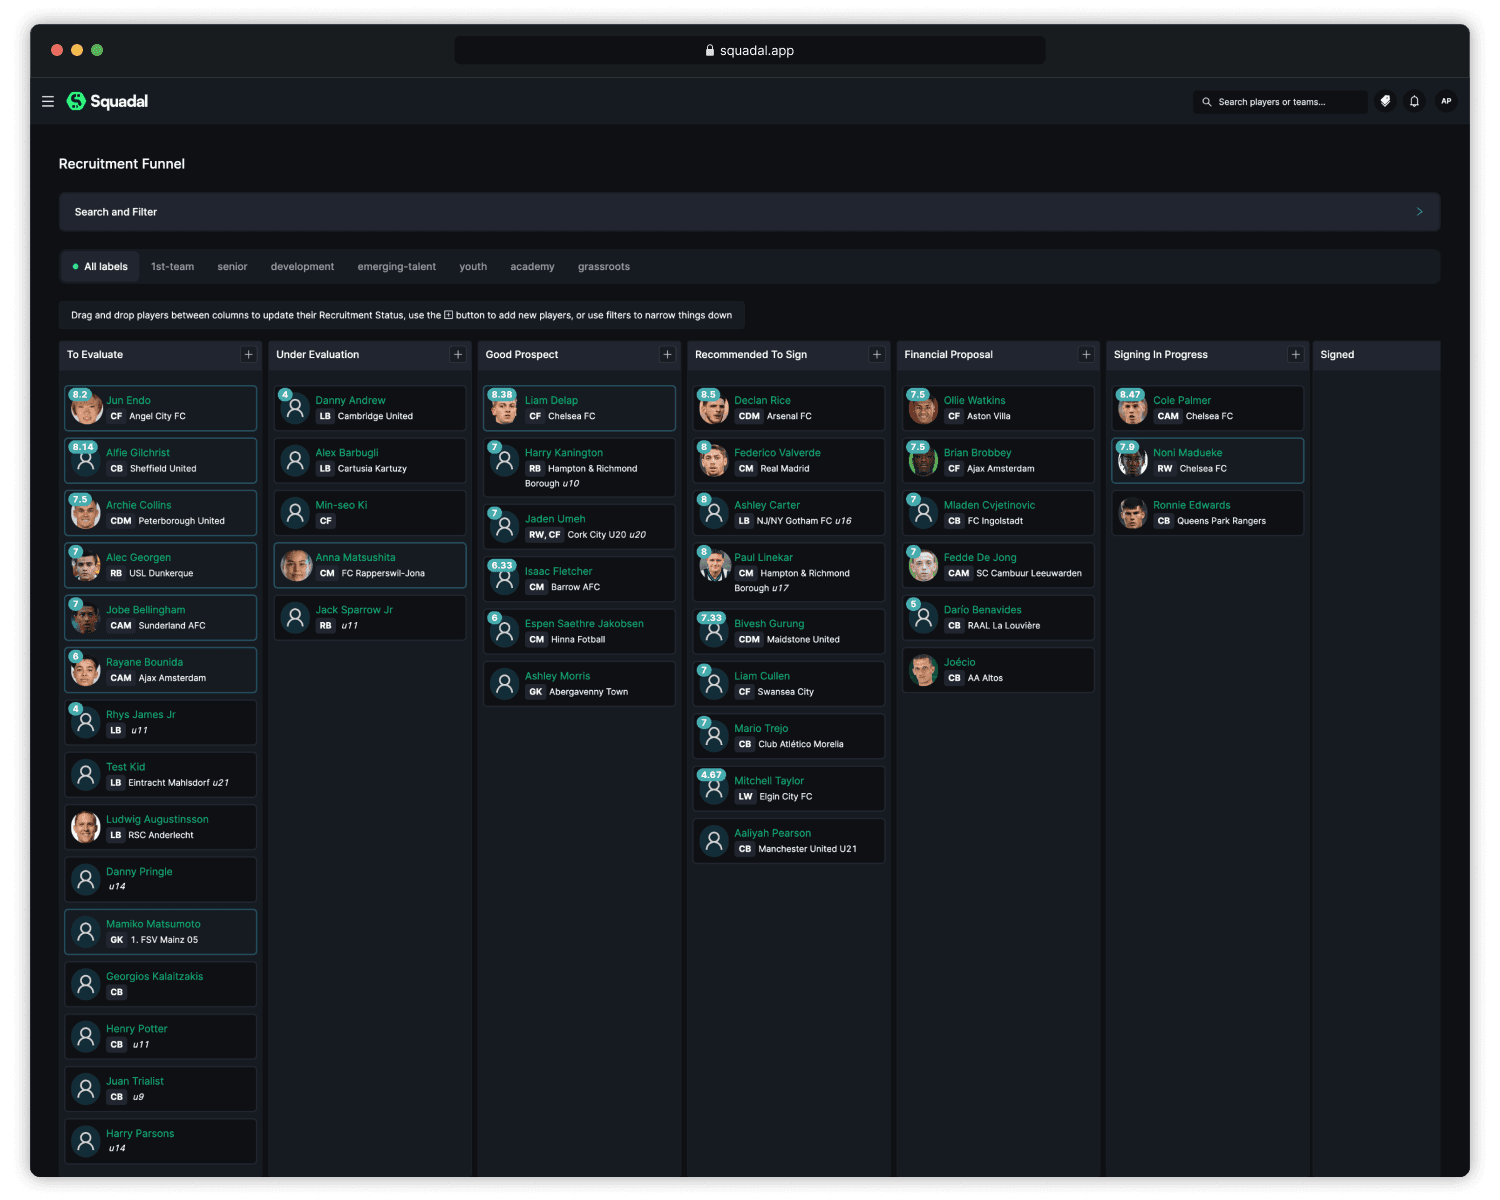Click Isaac Fletcher's 6.33 rating badge

(502, 565)
